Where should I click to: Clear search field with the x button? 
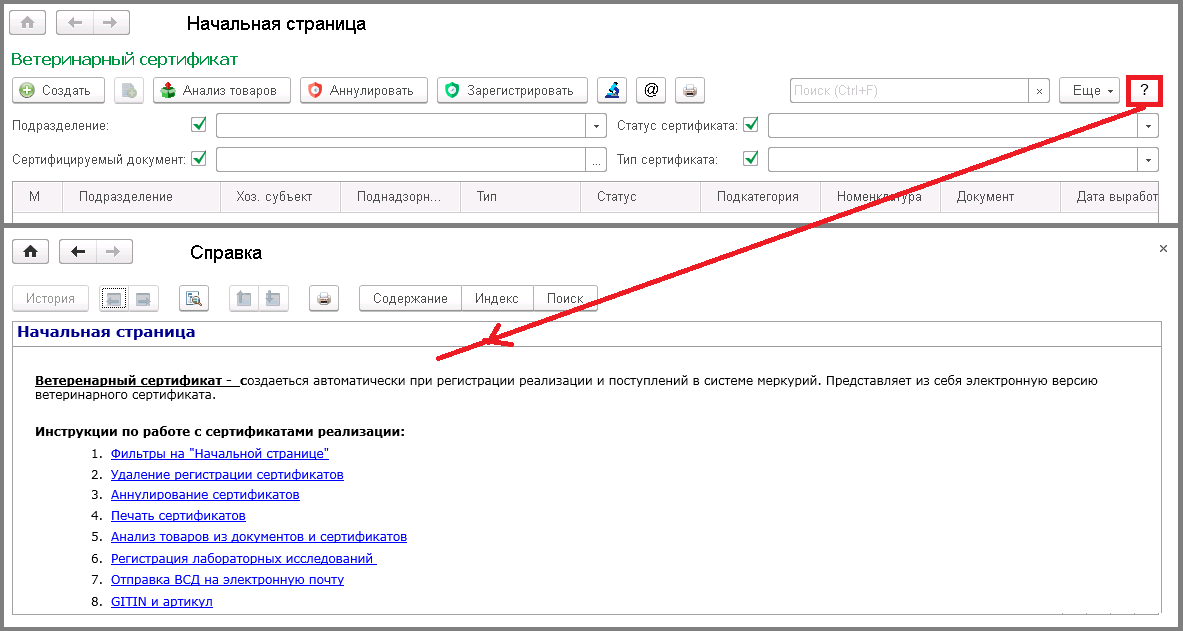pos(1039,91)
